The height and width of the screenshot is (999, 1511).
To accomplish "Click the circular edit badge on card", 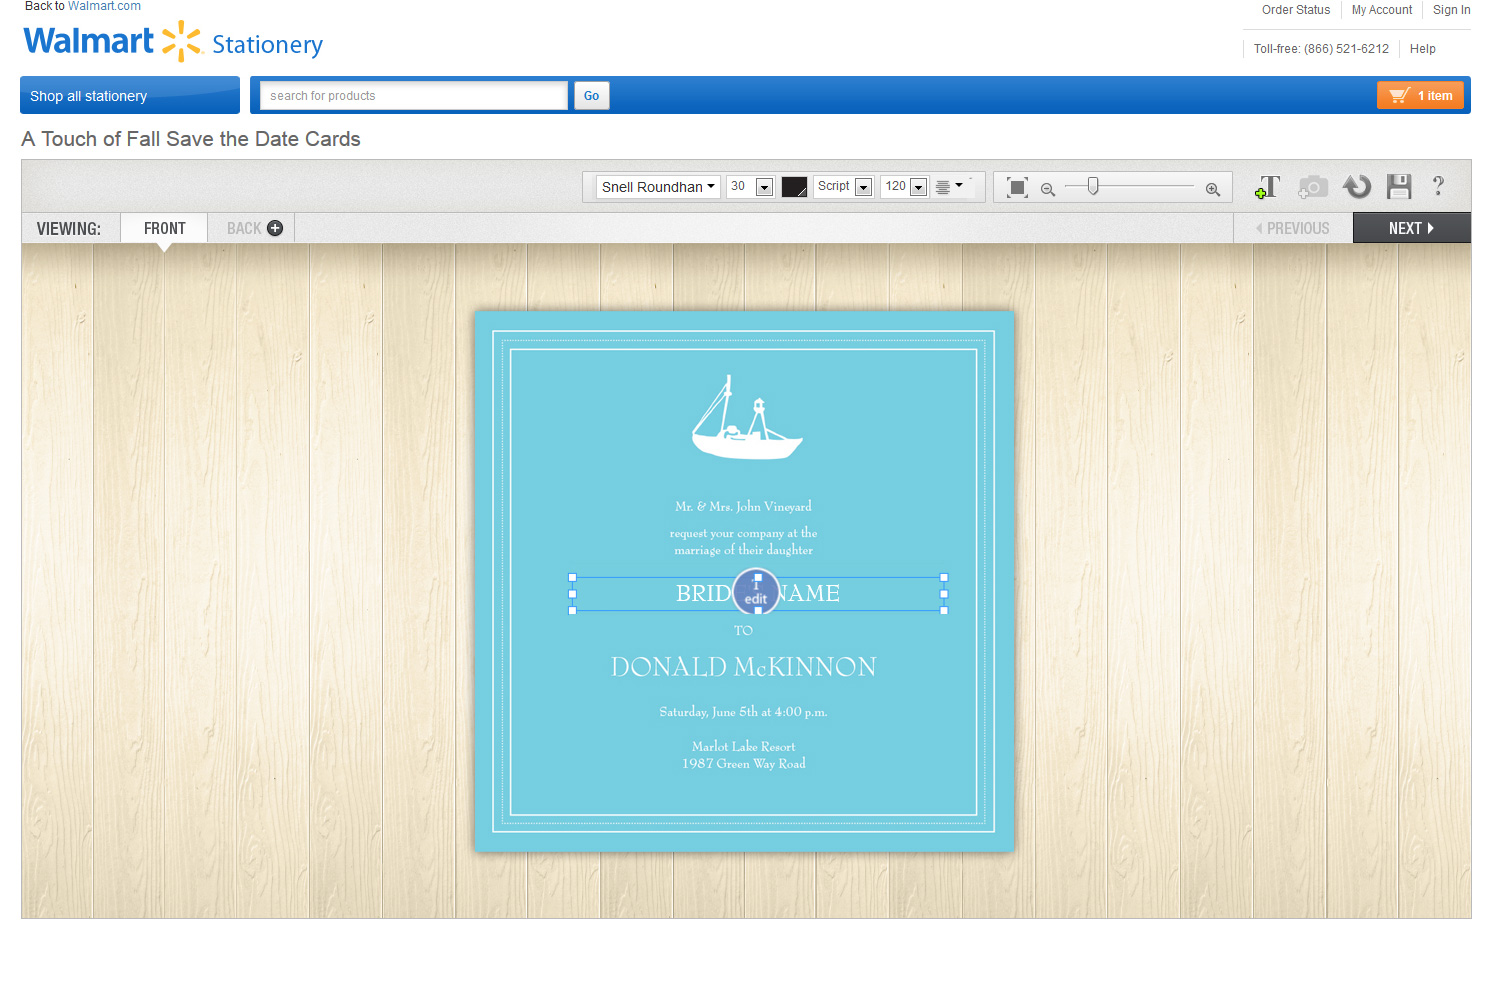I will pos(756,593).
